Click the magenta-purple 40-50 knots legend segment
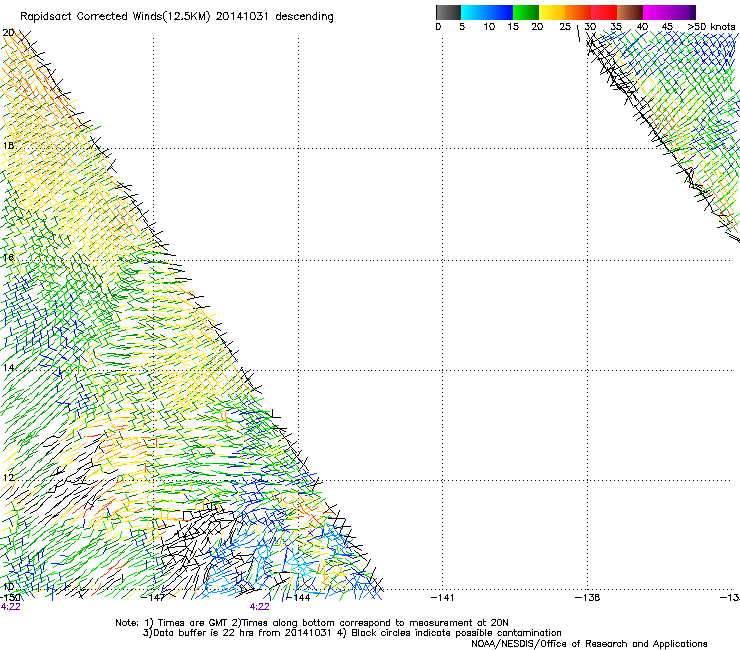 669,12
